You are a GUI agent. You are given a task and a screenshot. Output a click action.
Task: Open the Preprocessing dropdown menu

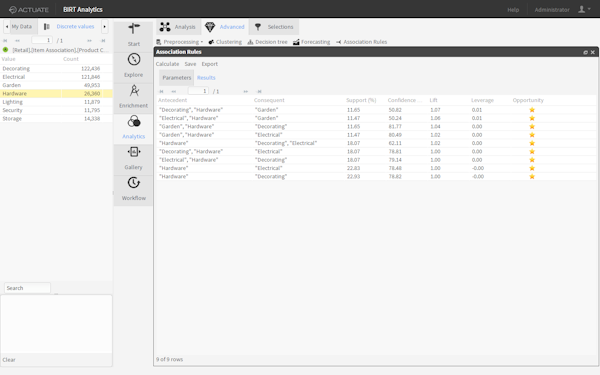coord(179,42)
